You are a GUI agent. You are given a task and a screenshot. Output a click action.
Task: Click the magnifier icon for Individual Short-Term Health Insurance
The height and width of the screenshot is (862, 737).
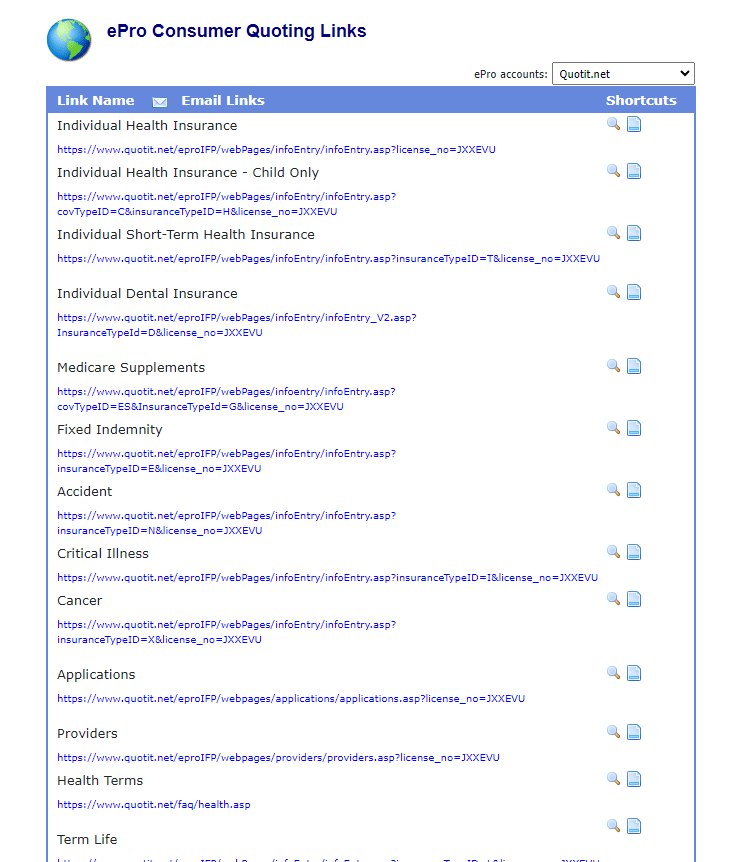(x=613, y=233)
